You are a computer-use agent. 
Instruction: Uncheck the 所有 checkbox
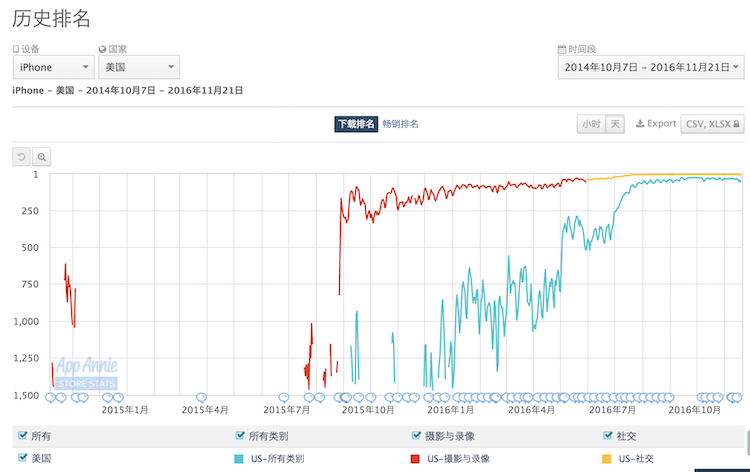click(23, 436)
